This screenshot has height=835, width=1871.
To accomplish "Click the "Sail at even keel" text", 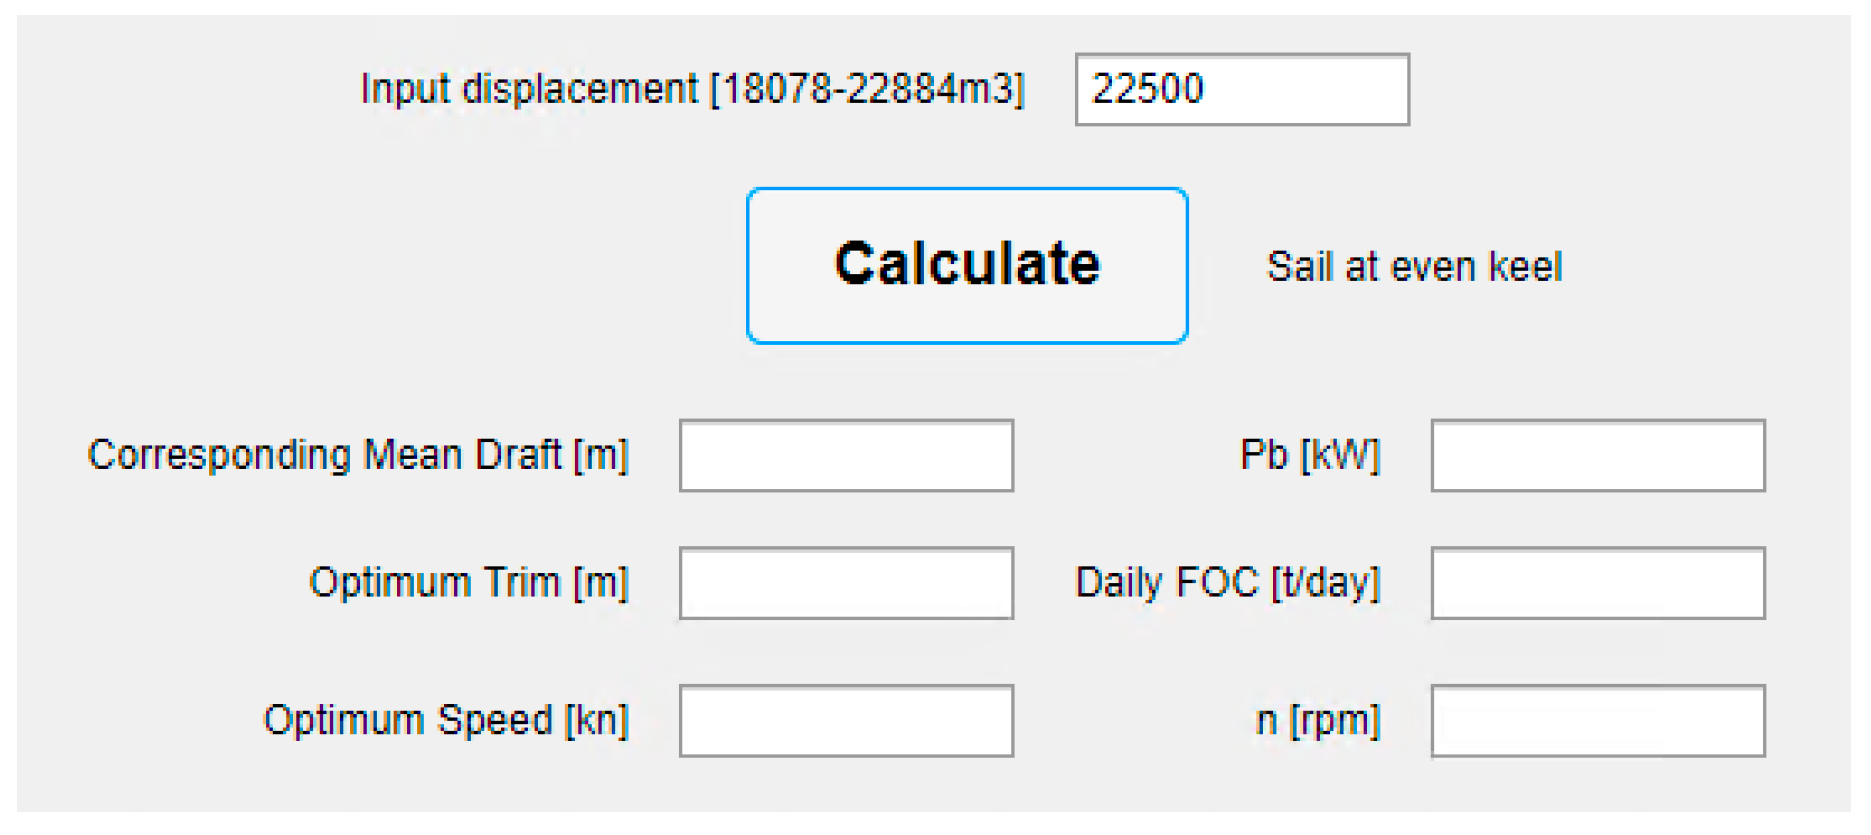I will (x=1414, y=267).
